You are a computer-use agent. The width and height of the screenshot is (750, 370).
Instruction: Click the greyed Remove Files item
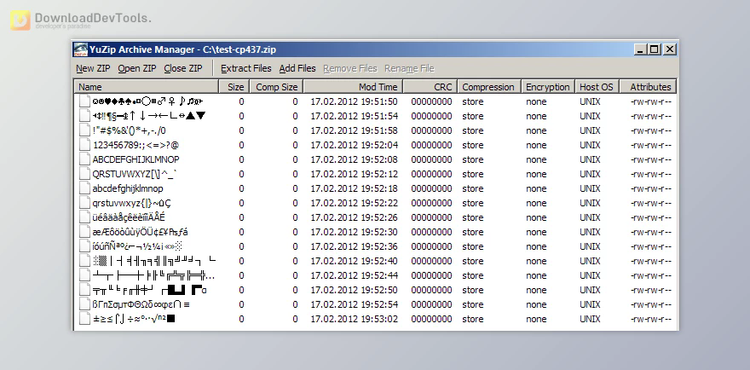350,68
